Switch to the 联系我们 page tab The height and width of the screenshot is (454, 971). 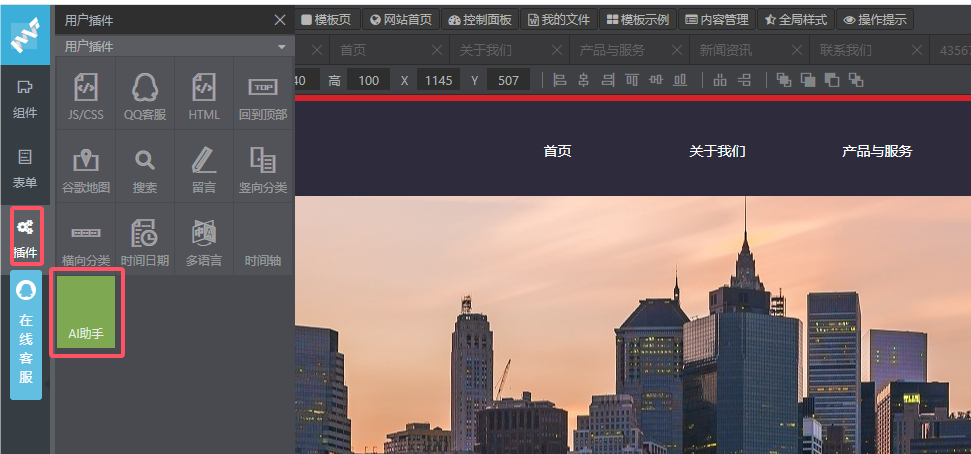click(x=846, y=50)
